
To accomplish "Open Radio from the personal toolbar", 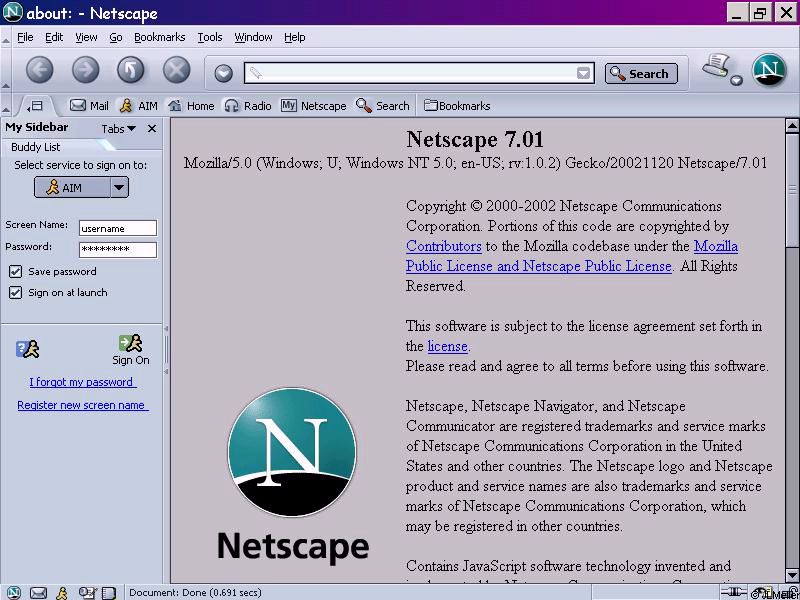I will (x=248, y=106).
